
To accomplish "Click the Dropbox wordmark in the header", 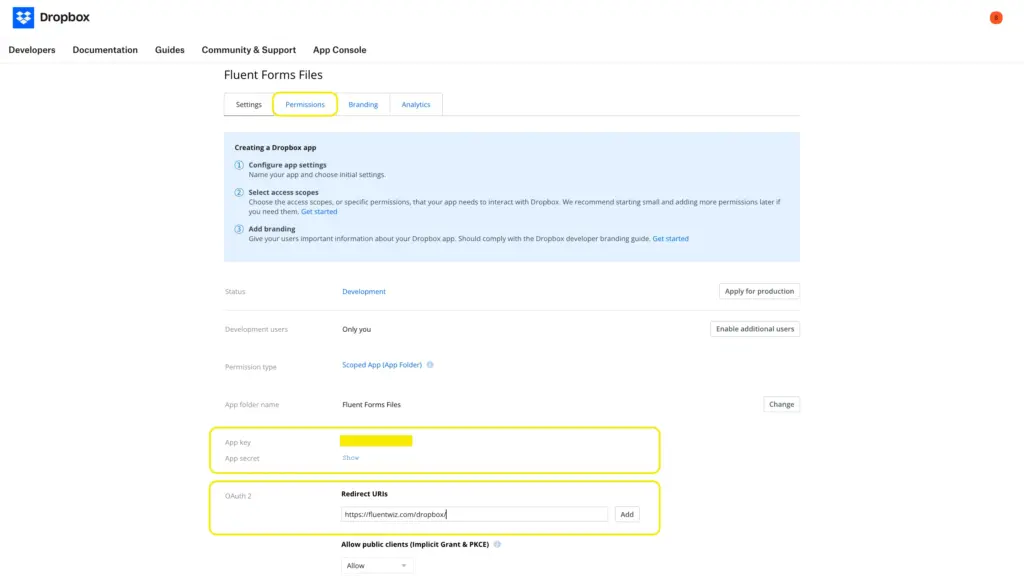I will point(63,17).
